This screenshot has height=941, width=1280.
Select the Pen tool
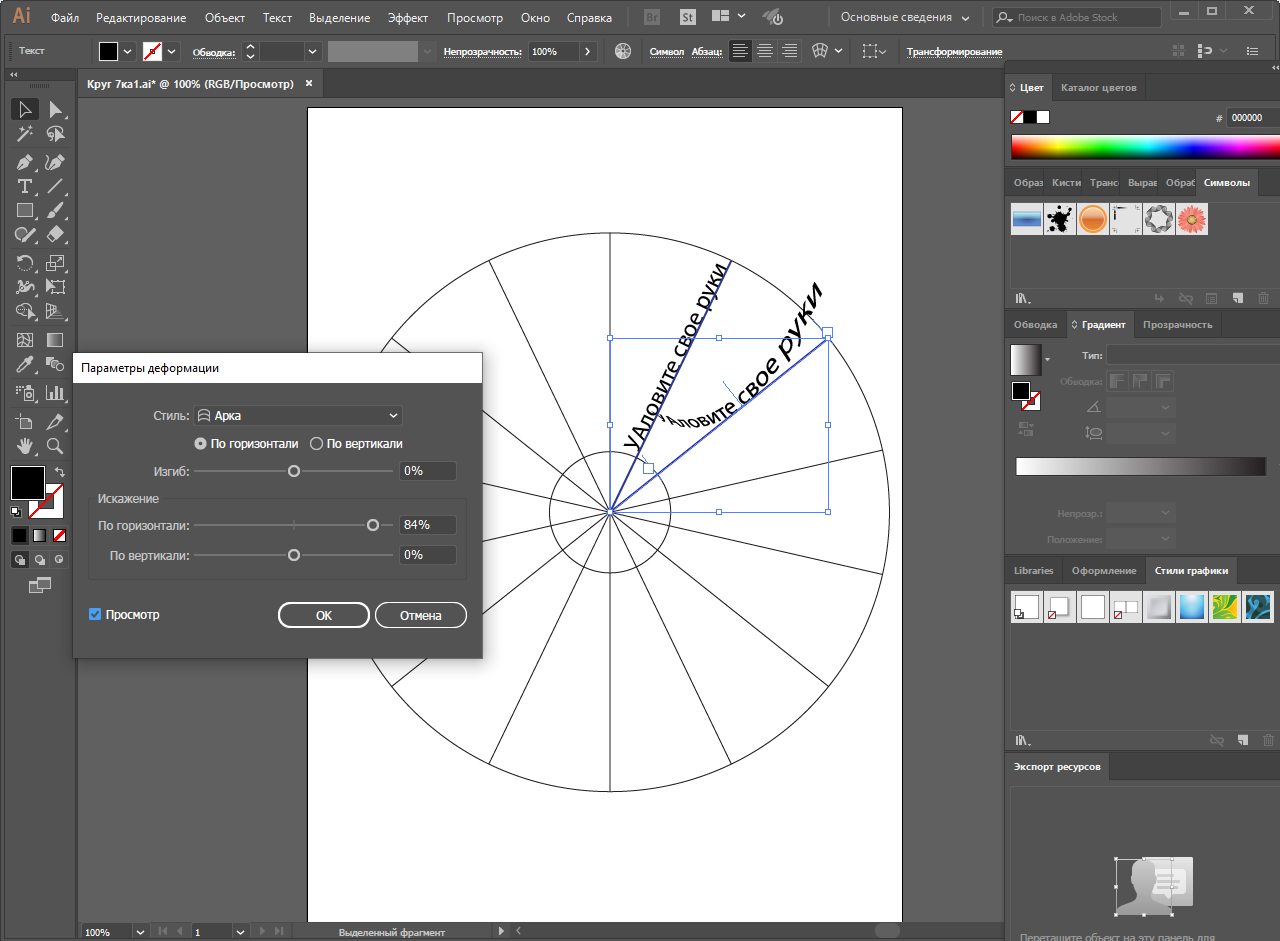[x=25, y=162]
